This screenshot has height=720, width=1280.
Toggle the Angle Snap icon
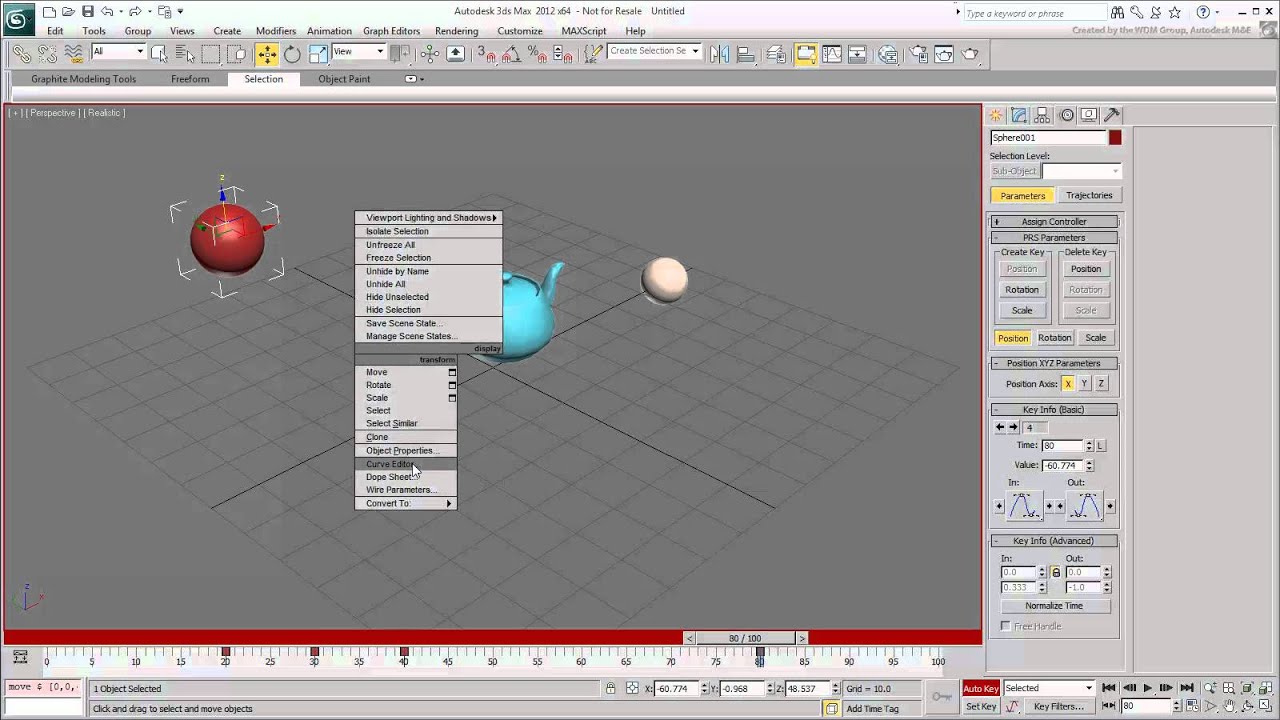[x=510, y=54]
